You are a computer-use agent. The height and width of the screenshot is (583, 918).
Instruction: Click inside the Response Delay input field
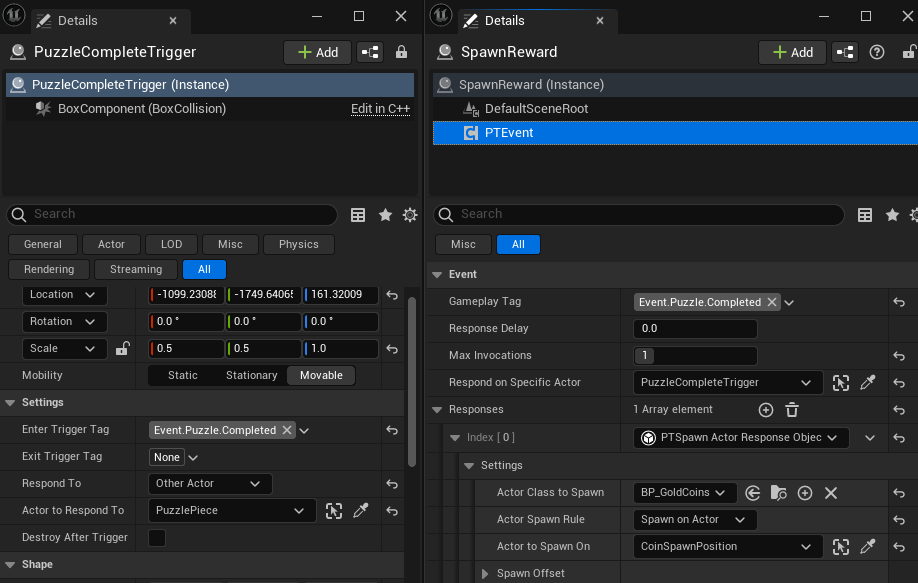[x=695, y=328]
